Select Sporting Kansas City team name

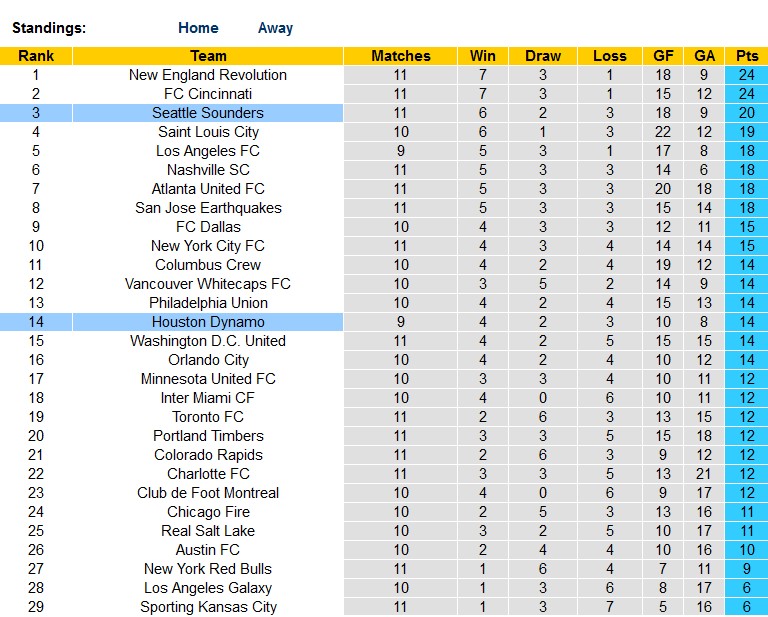208,607
